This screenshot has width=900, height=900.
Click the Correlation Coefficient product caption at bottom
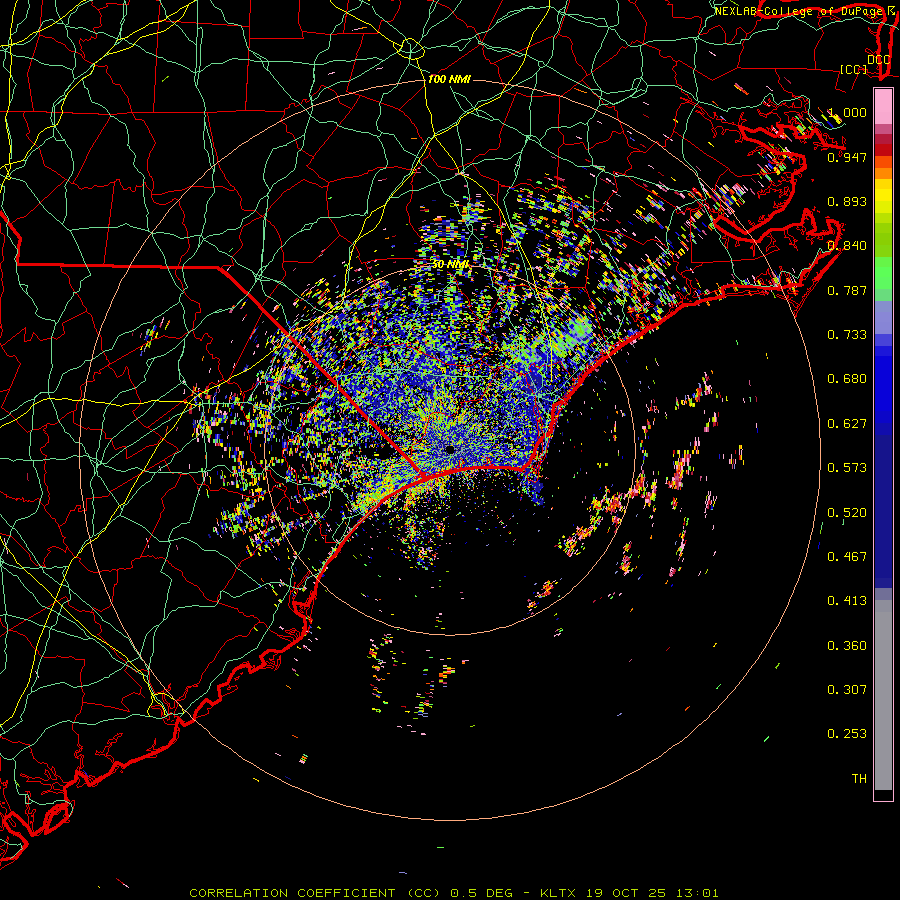453,893
